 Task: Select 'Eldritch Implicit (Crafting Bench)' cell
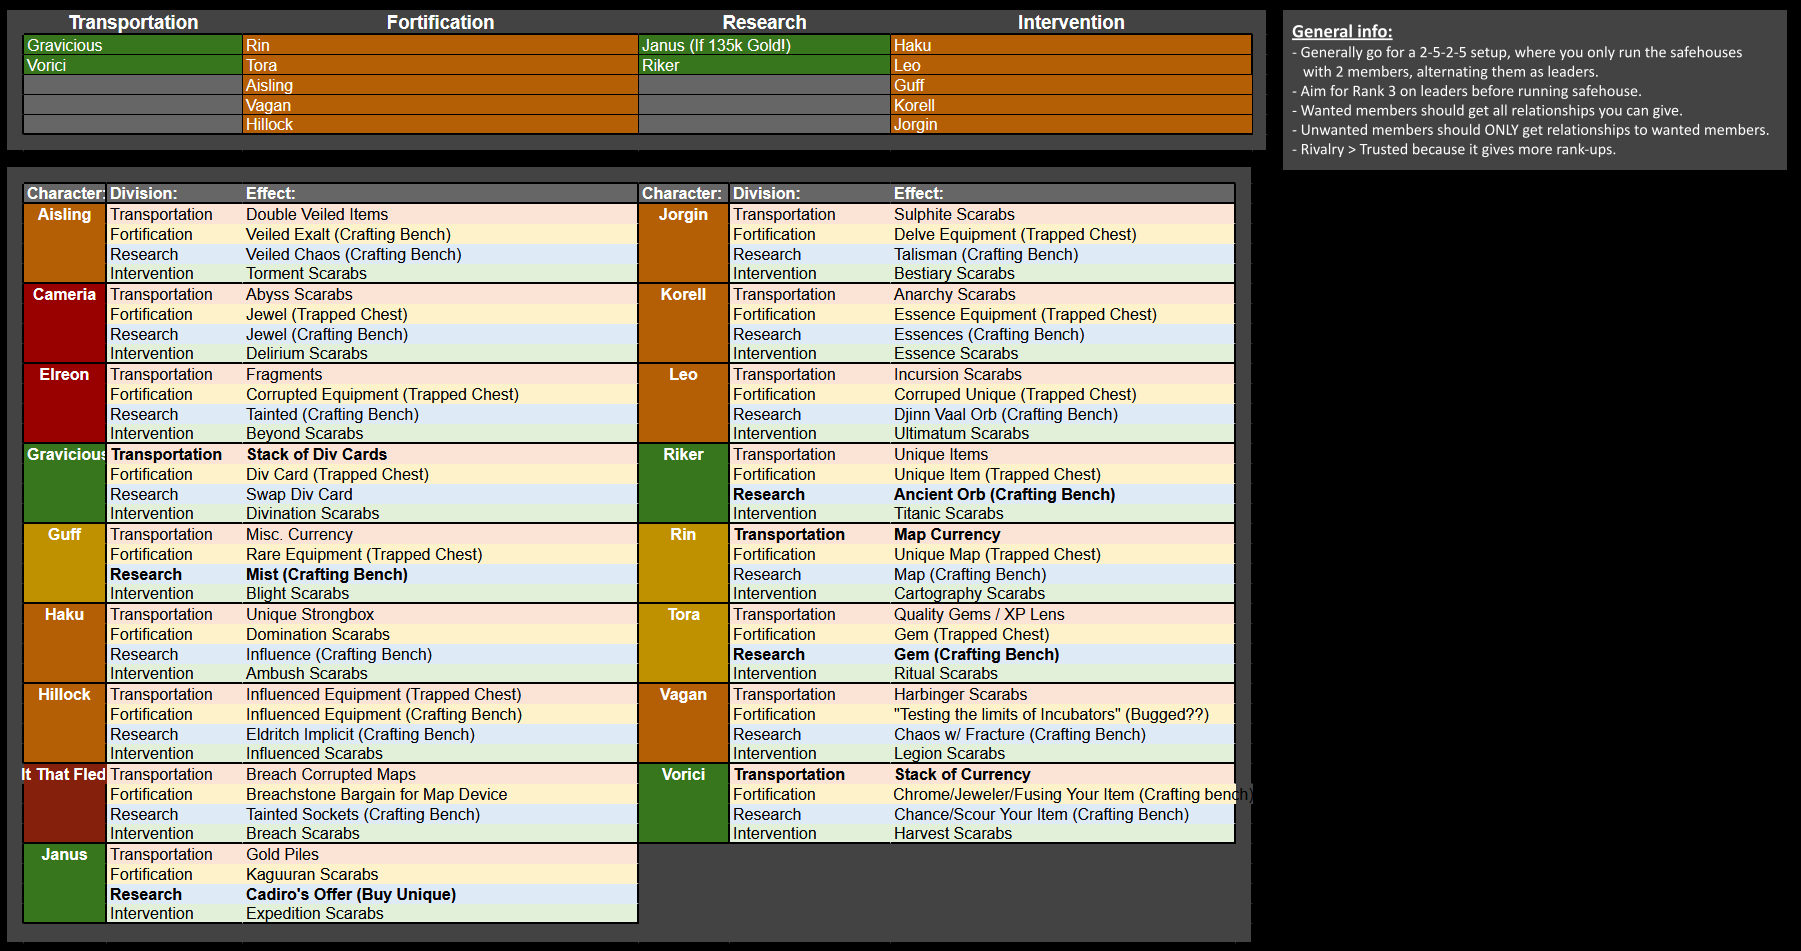(x=440, y=734)
